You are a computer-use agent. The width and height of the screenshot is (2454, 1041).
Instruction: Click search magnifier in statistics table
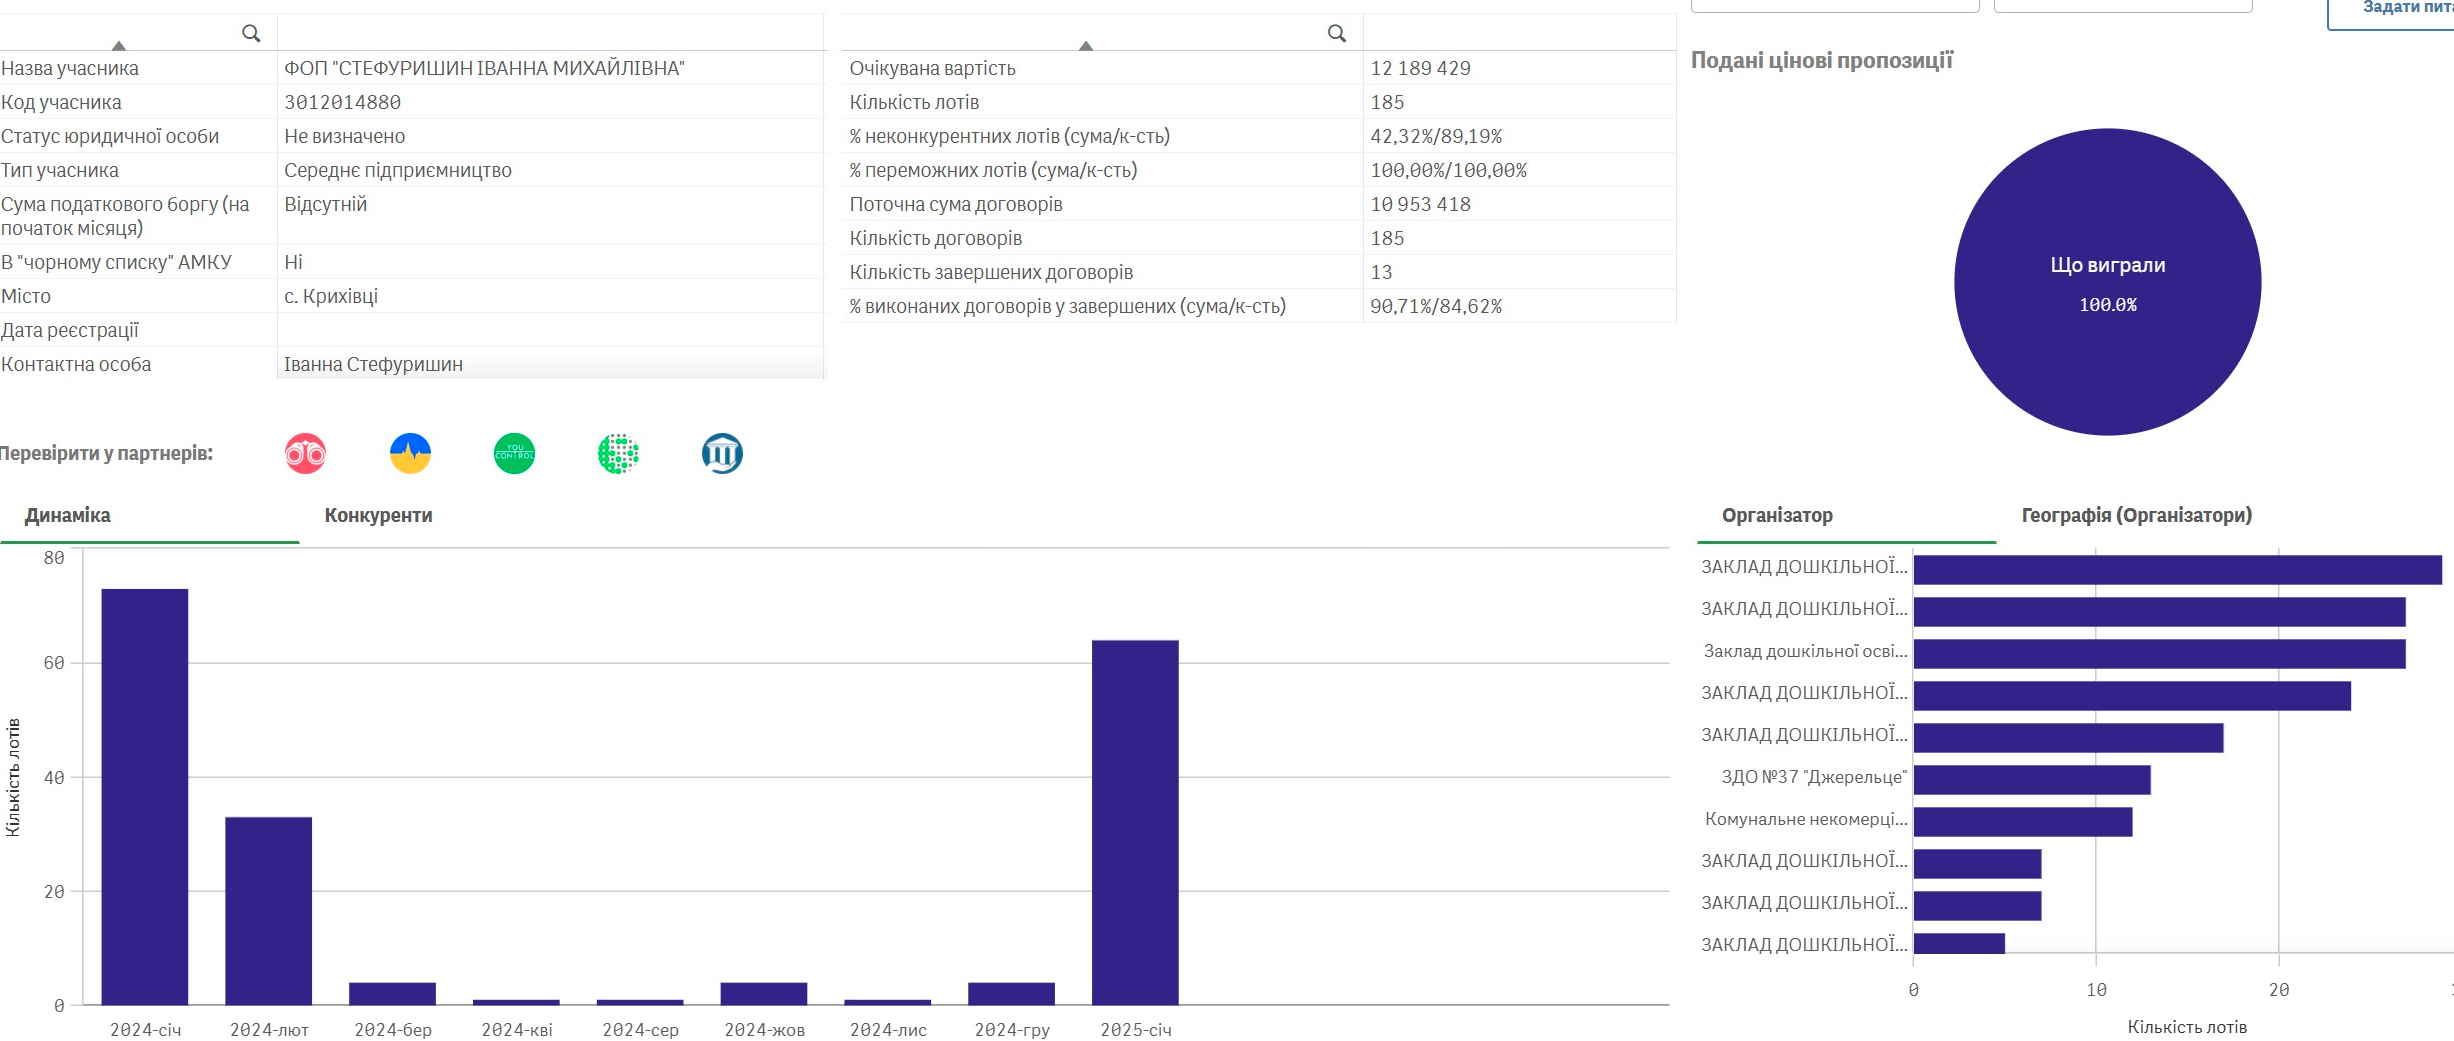1336,34
